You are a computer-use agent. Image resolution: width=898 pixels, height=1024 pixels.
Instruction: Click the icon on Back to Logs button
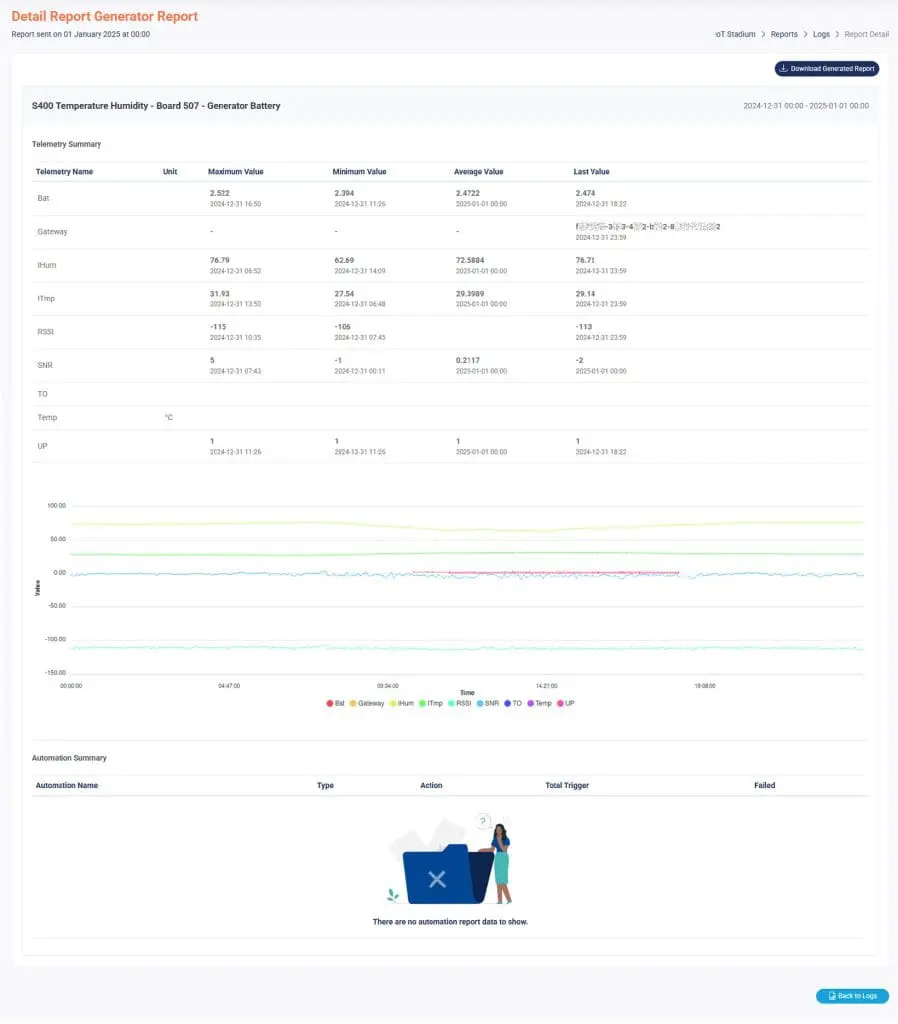[x=830, y=996]
